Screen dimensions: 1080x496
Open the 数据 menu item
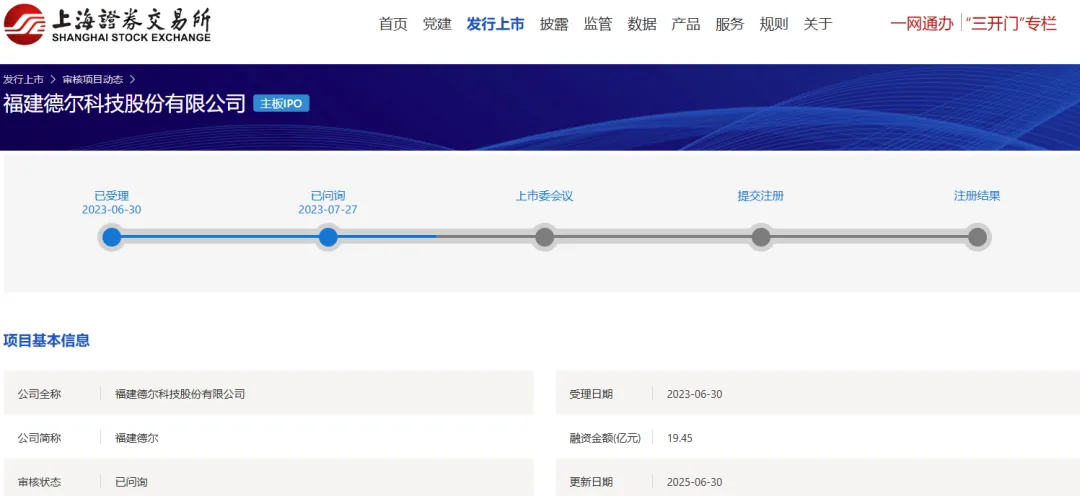(x=642, y=24)
